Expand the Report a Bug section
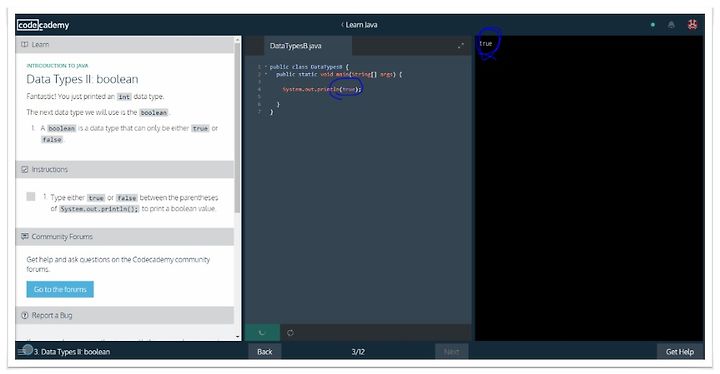 pos(125,315)
